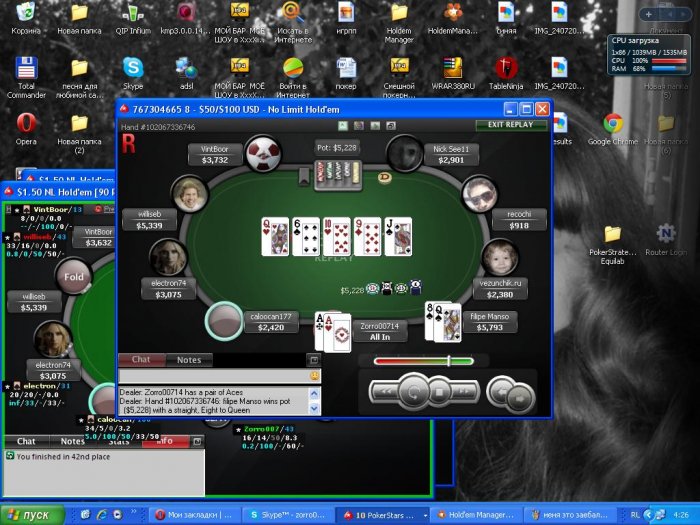Open Войти в Интернет desktop icon
Image resolution: width=700 pixels, height=525 pixels.
click(x=293, y=77)
